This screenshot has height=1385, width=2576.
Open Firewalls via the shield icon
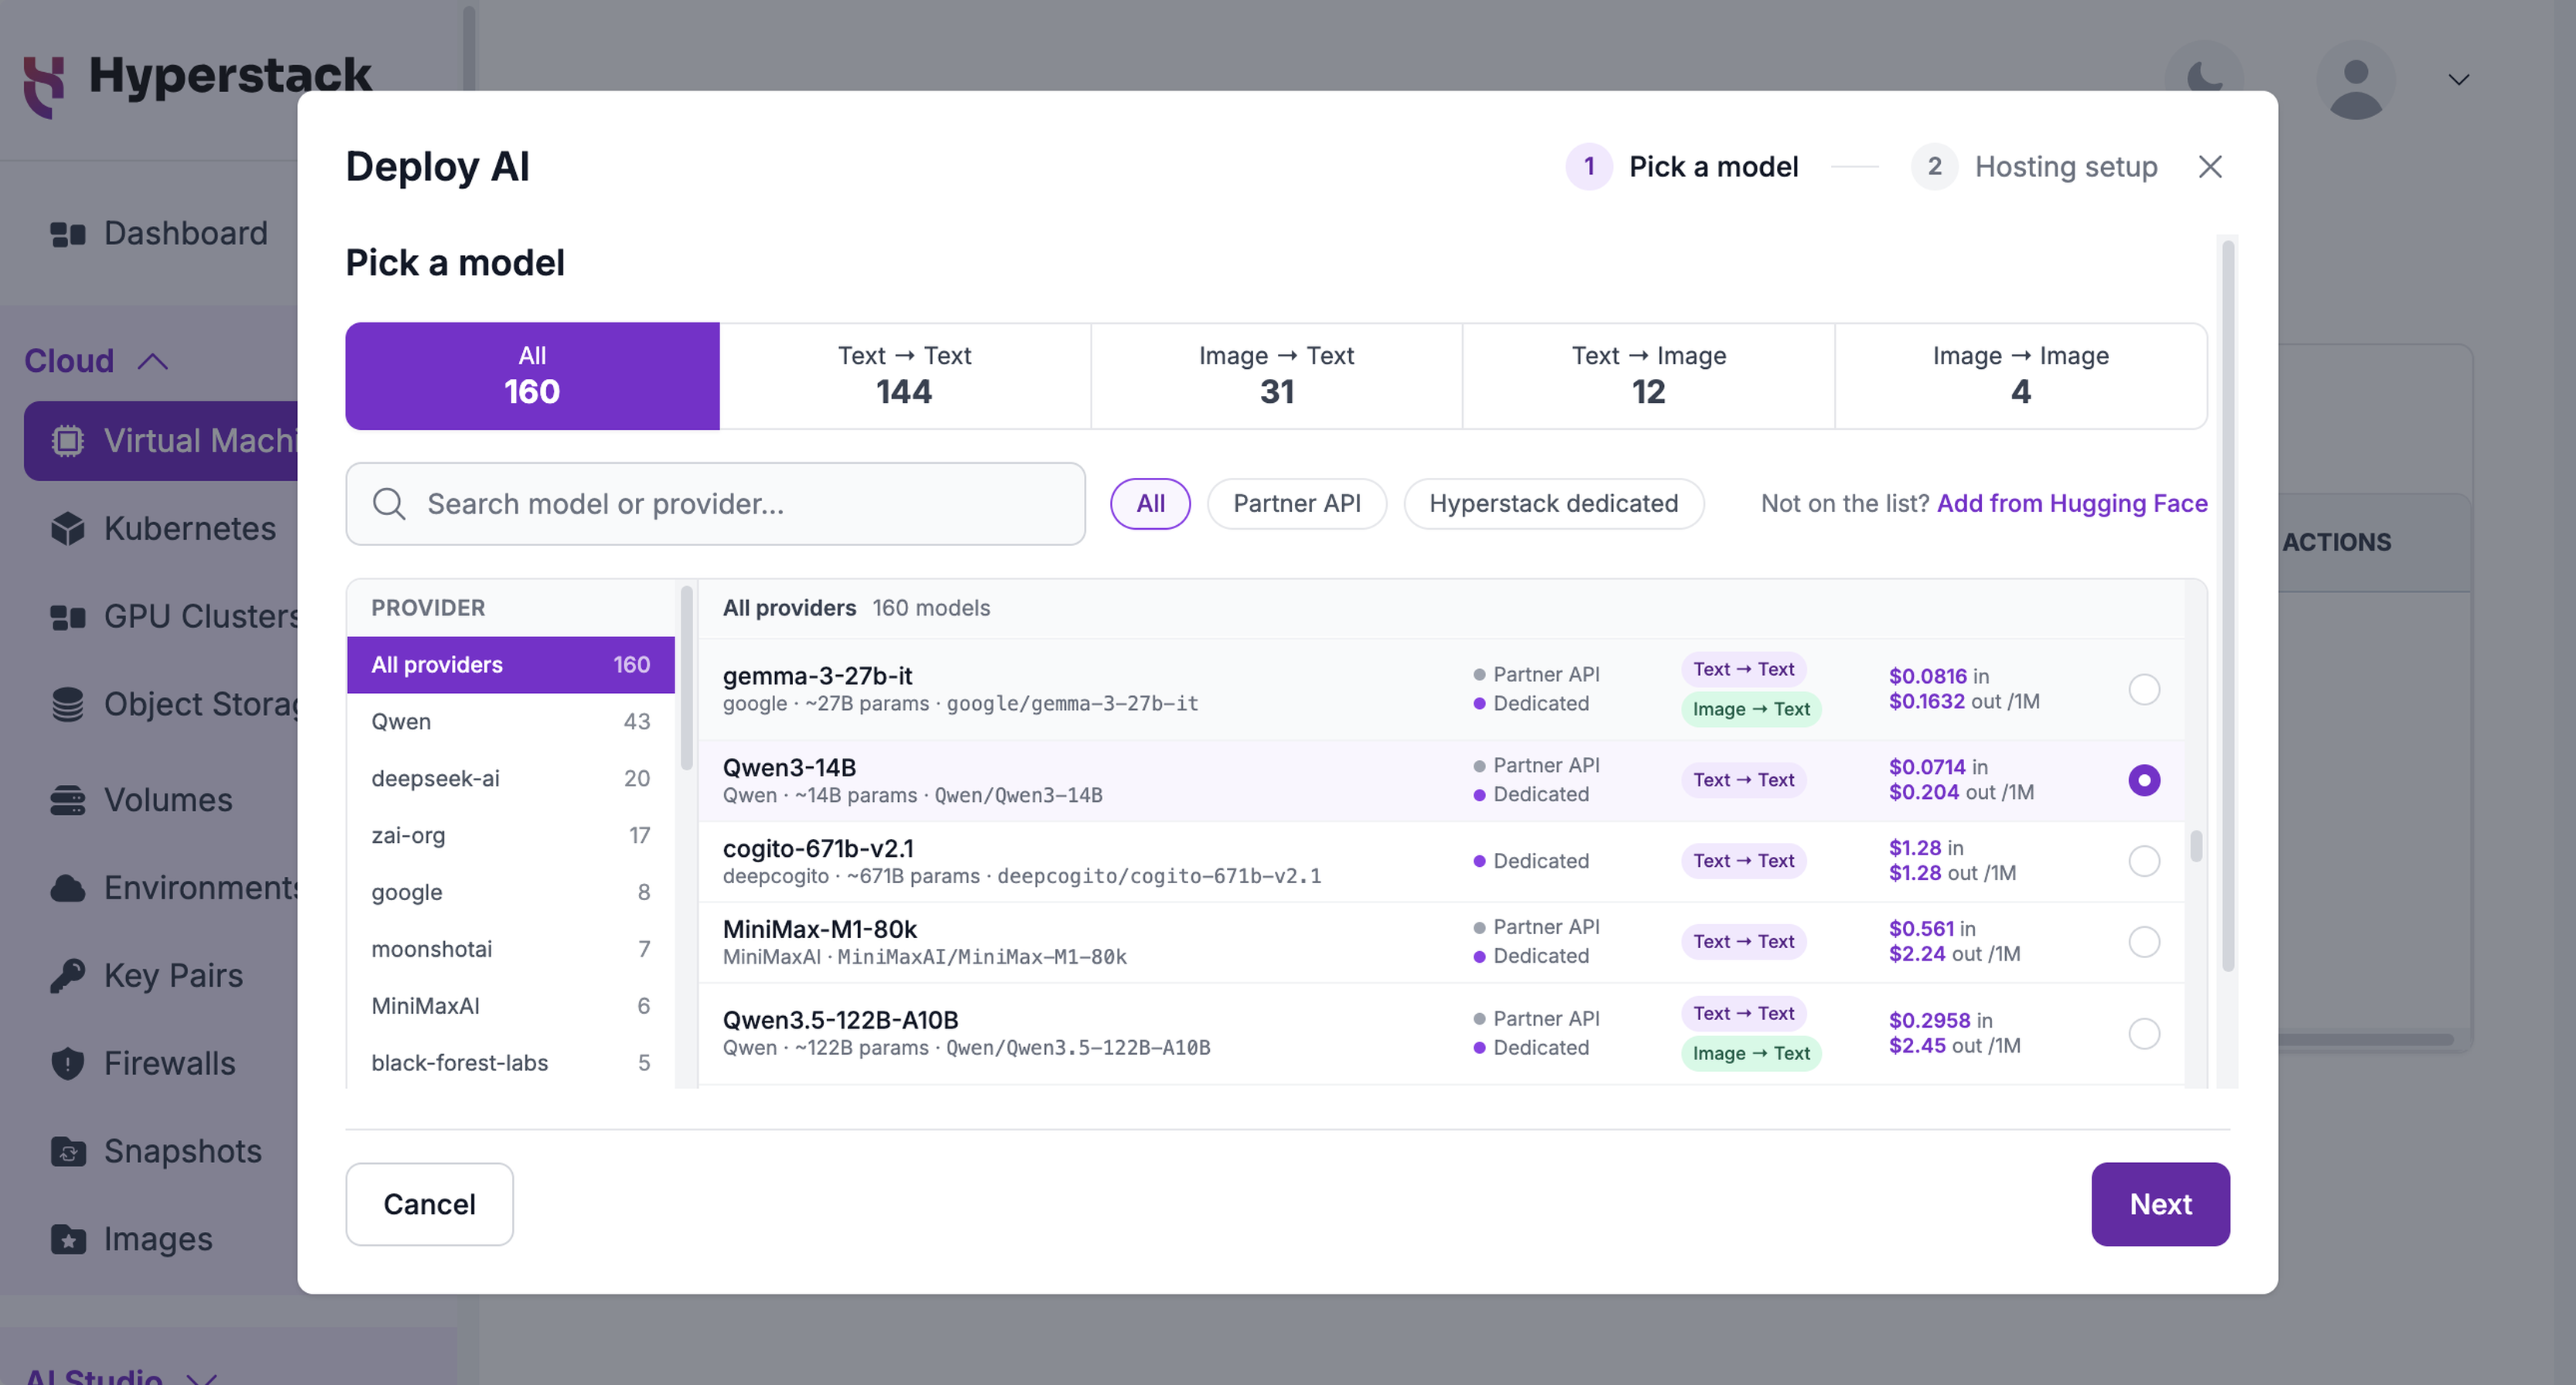(68, 1063)
